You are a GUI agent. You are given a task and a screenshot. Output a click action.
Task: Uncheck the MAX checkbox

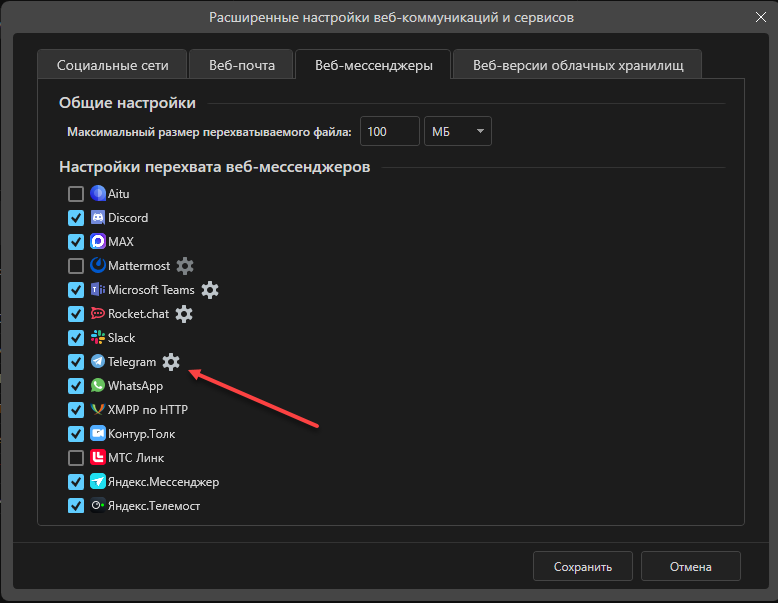pyautogui.click(x=76, y=242)
